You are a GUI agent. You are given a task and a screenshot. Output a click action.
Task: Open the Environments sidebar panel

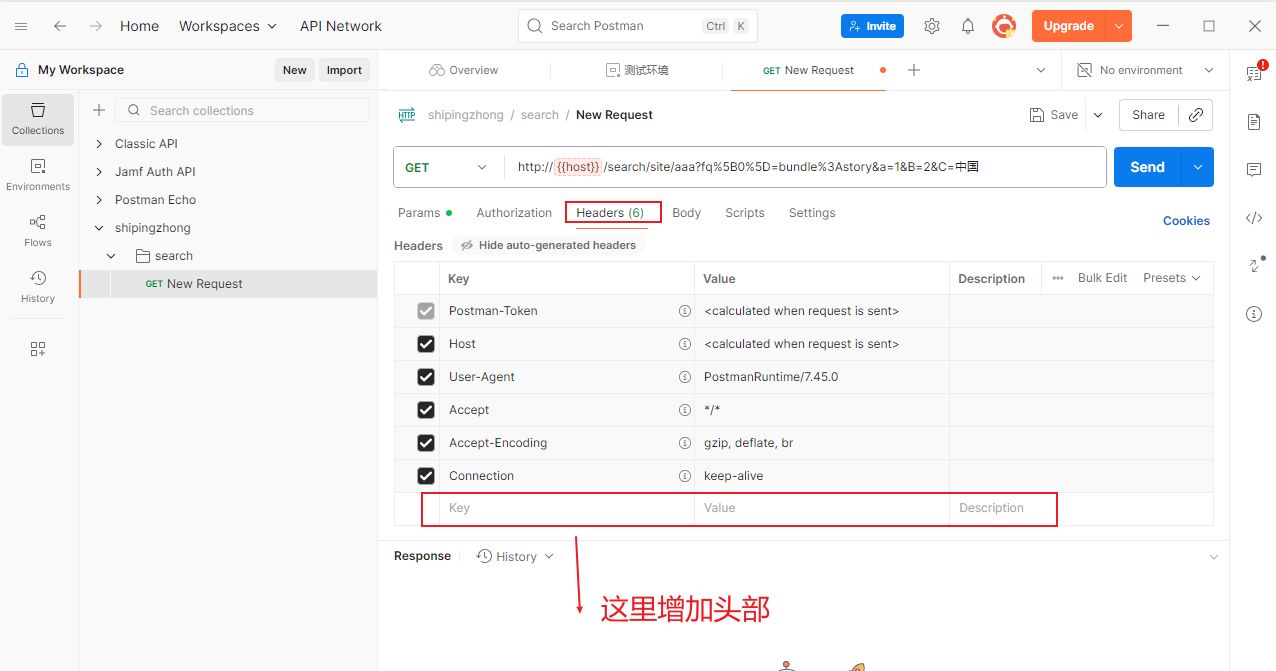[38, 174]
